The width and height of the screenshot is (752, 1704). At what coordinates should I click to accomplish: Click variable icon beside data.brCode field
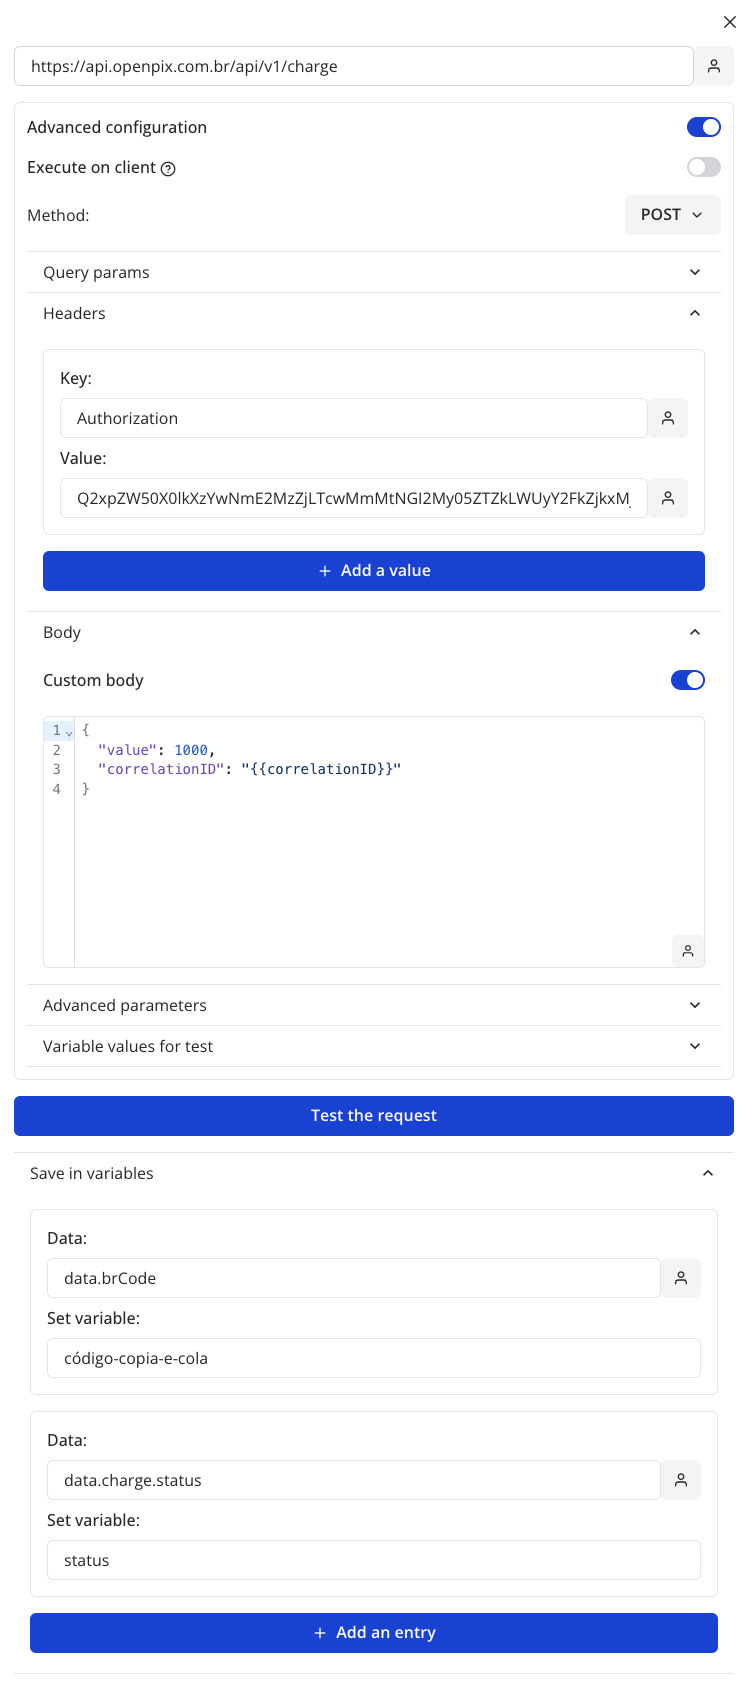(x=681, y=1278)
